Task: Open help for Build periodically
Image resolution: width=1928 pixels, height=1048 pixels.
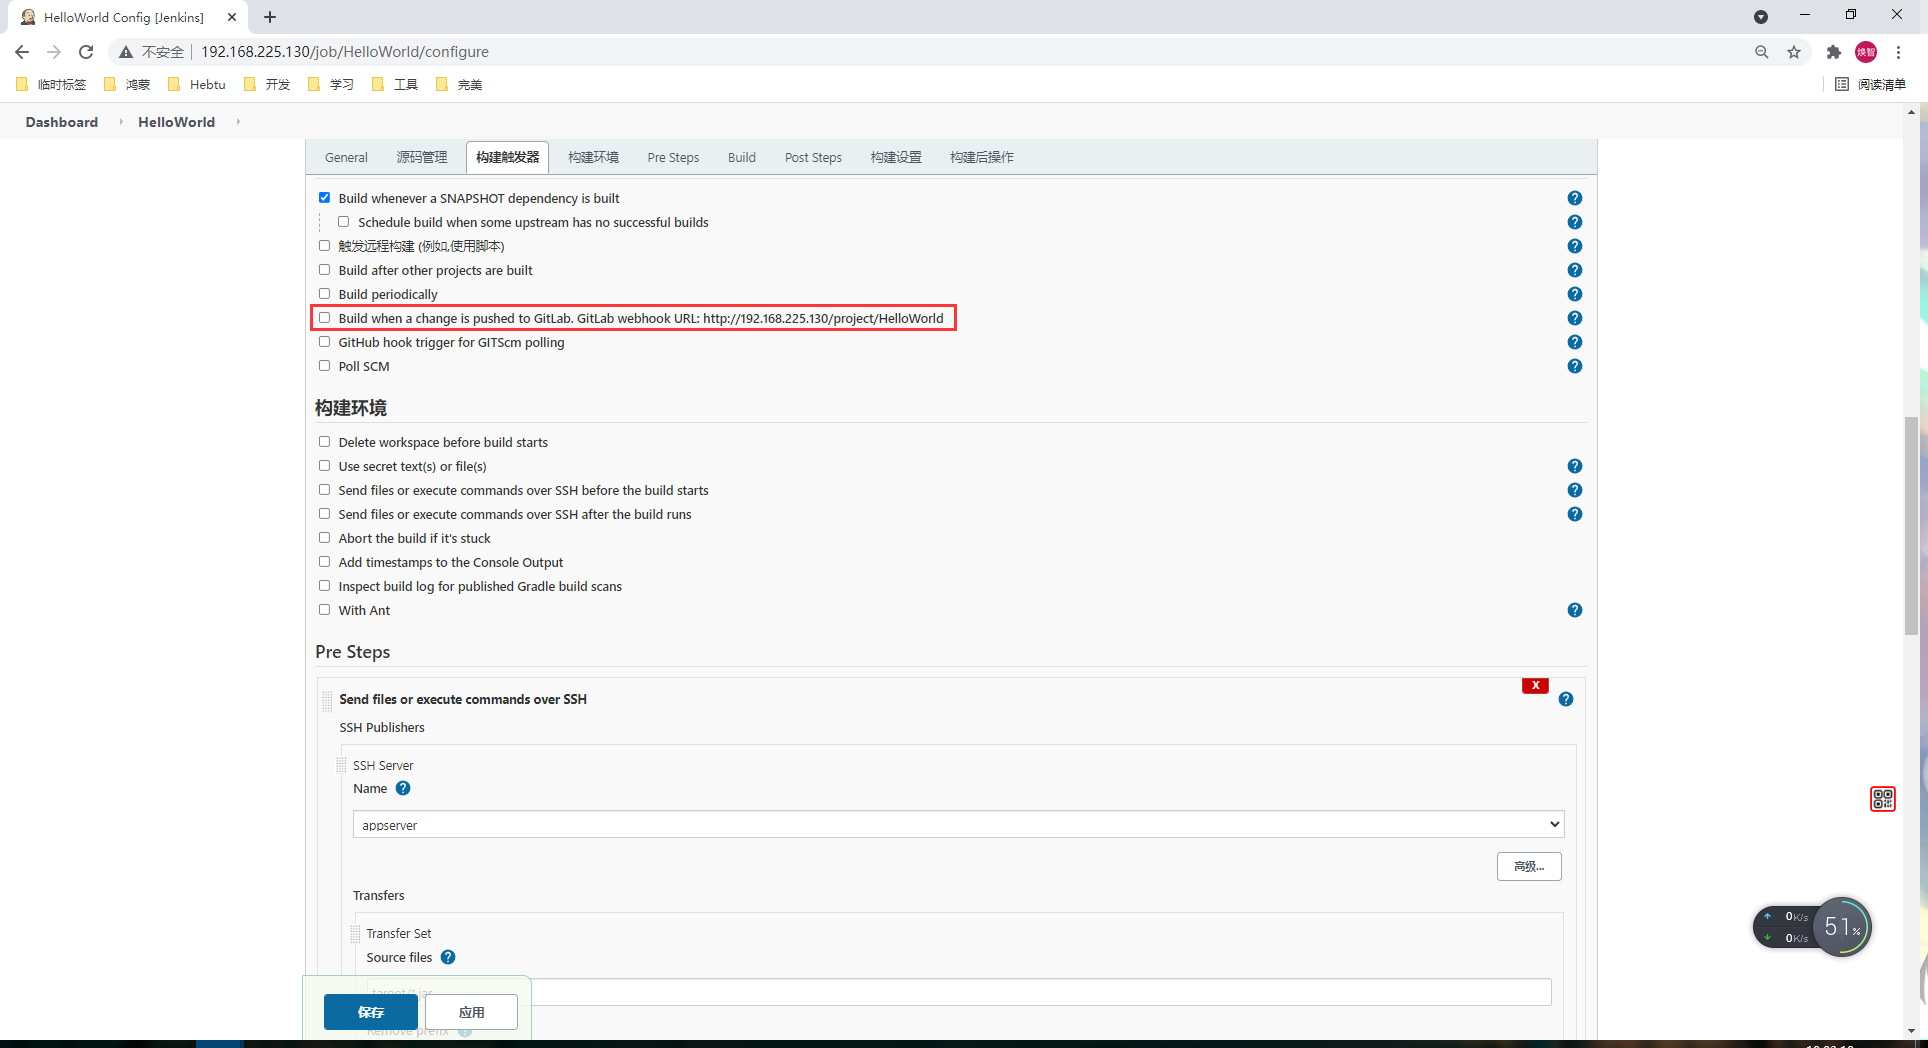Action: tap(1574, 294)
